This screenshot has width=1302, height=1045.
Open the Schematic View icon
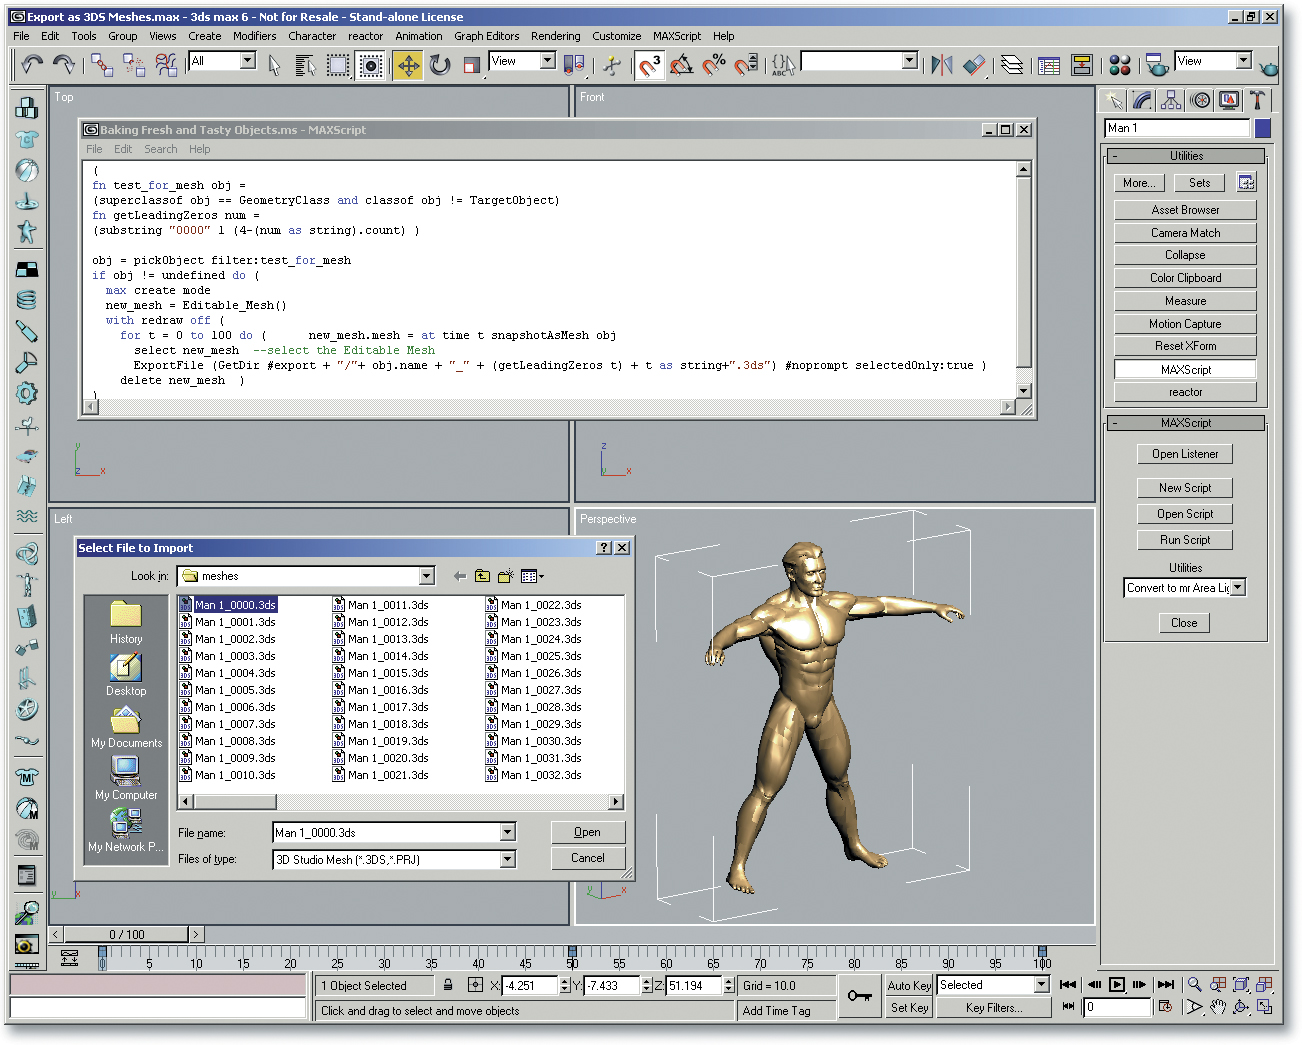(x=1082, y=66)
